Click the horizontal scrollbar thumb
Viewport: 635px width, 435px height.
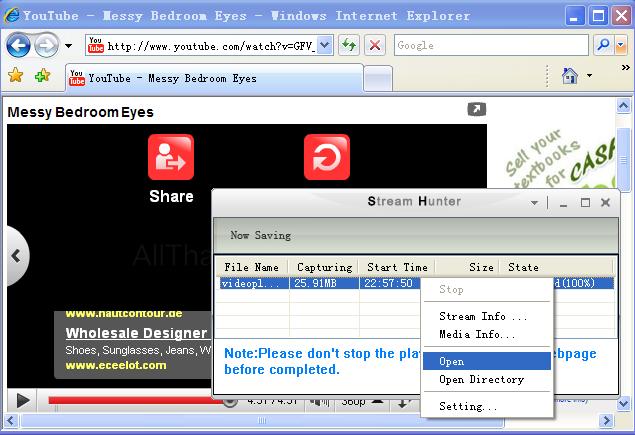click(x=262, y=421)
